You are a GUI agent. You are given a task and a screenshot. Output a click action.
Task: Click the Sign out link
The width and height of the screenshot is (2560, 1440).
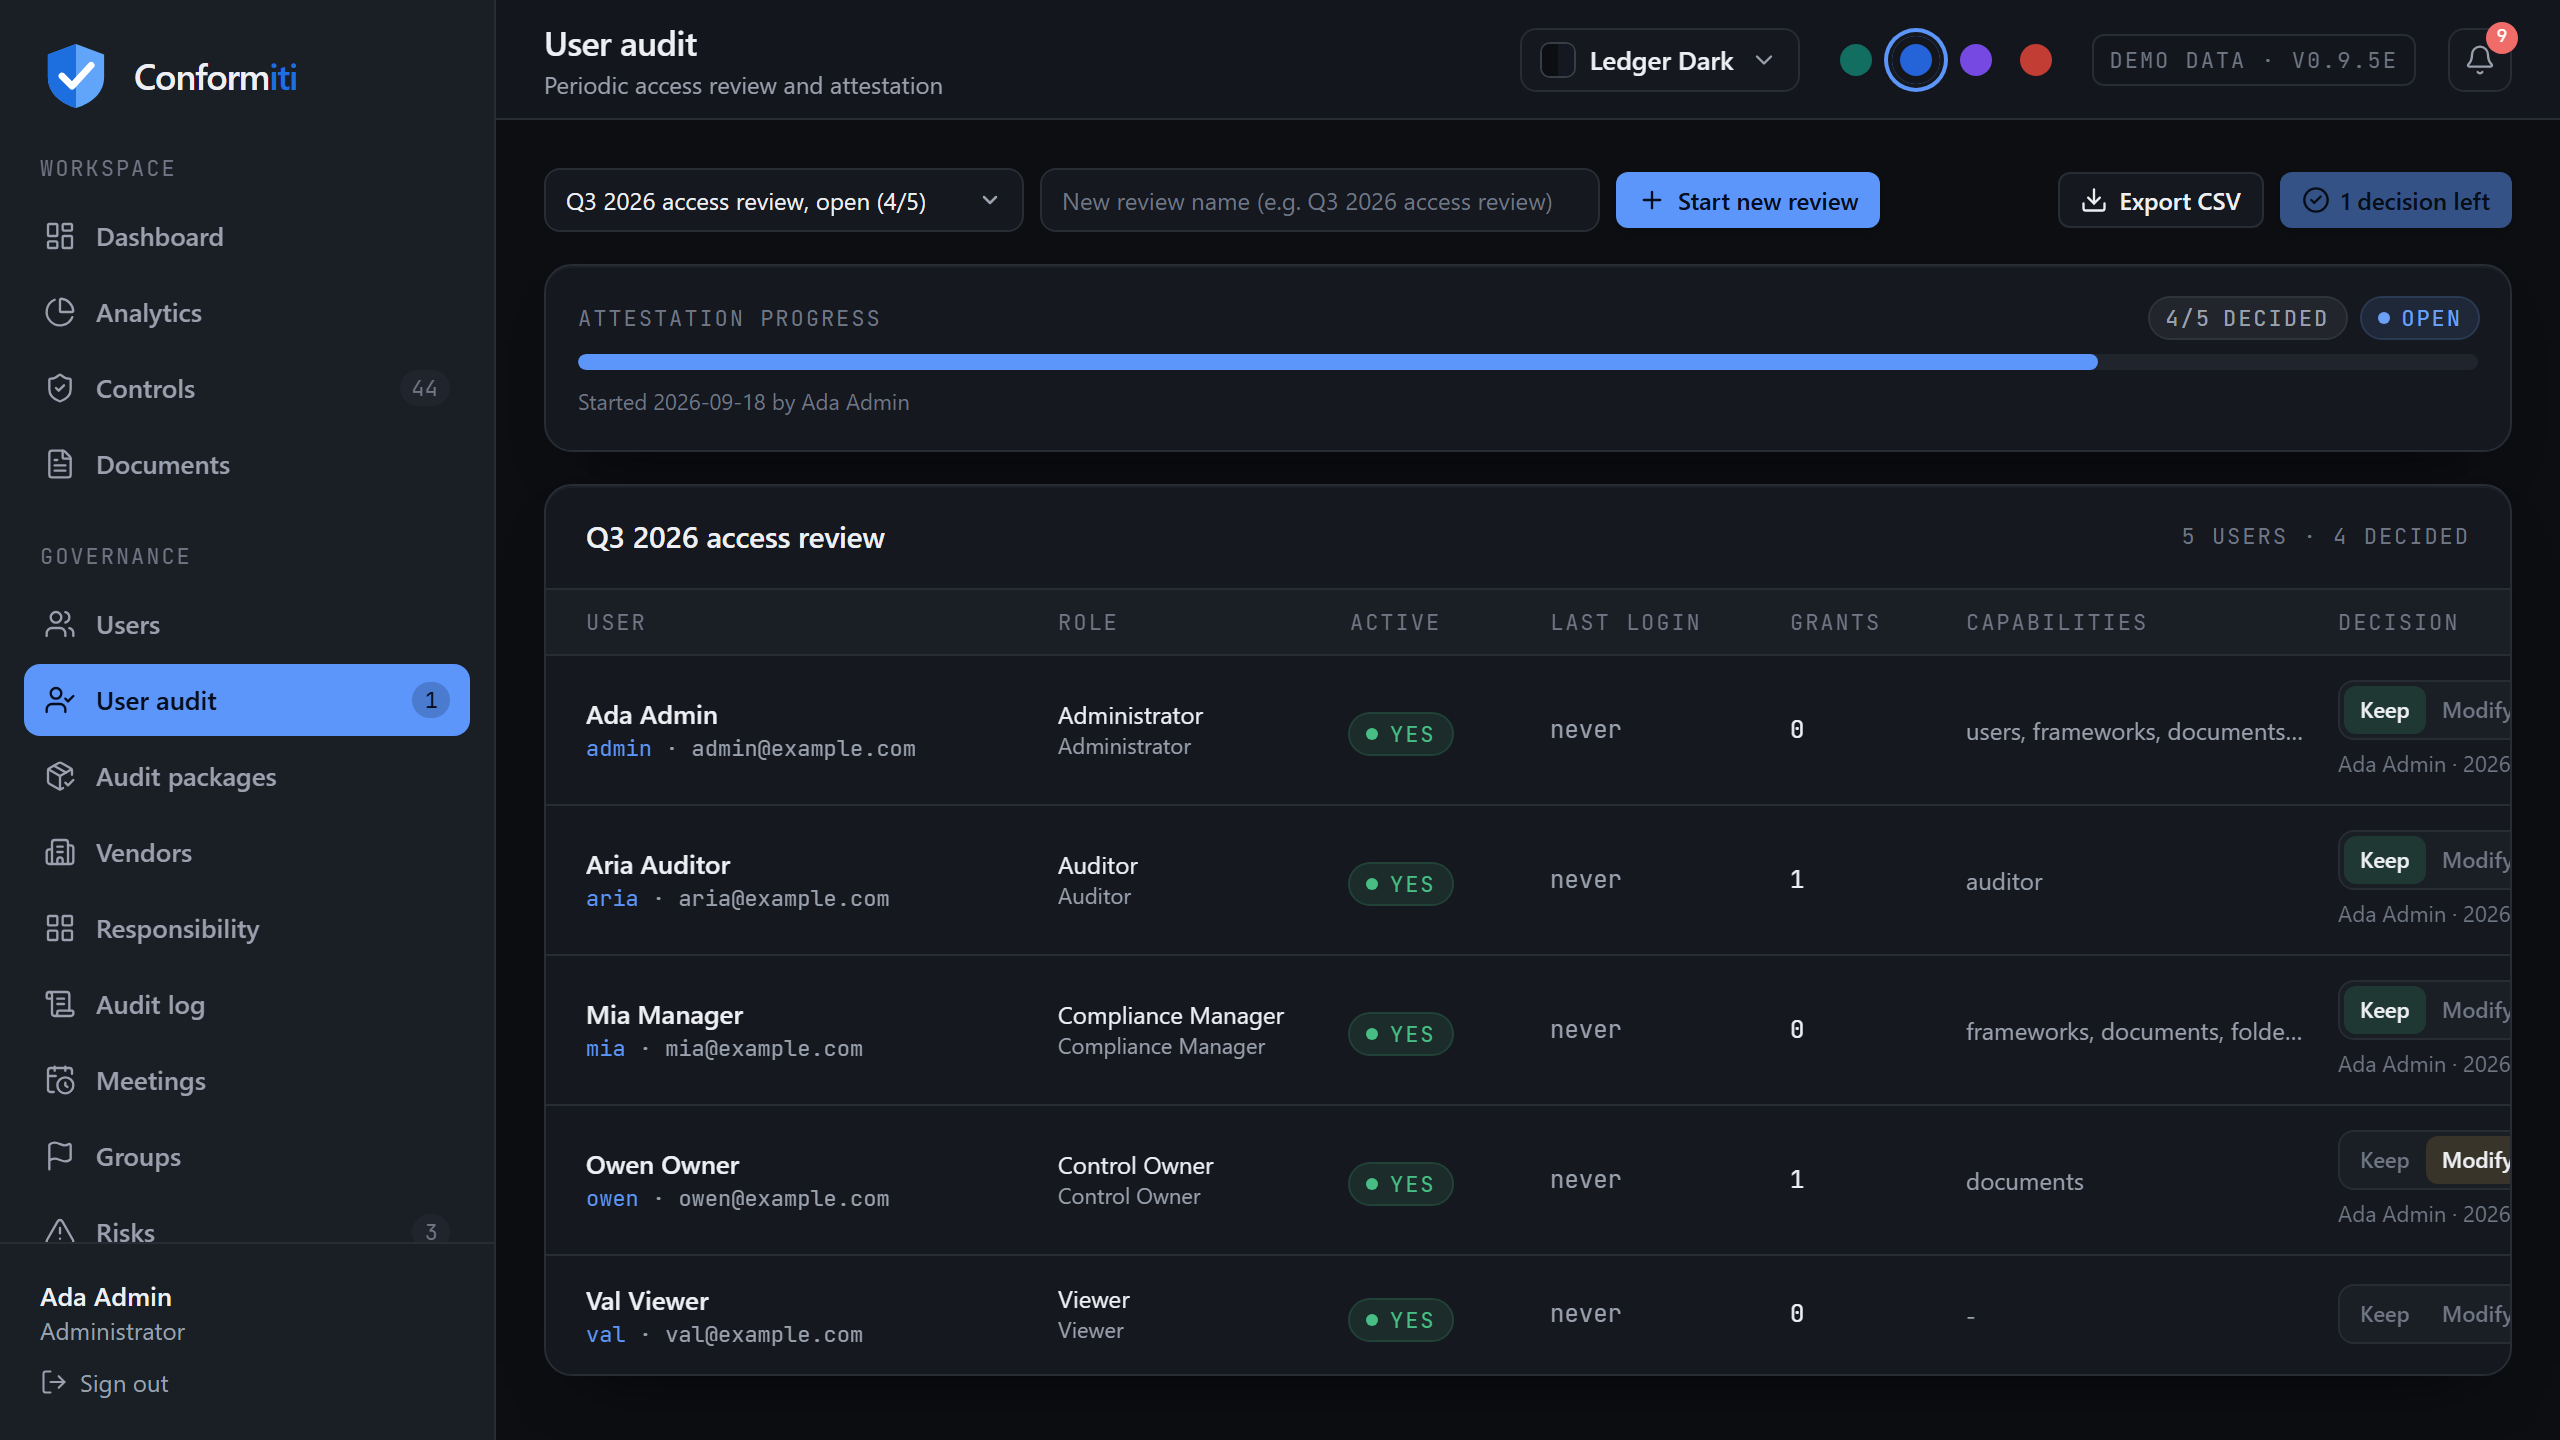pos(105,1383)
